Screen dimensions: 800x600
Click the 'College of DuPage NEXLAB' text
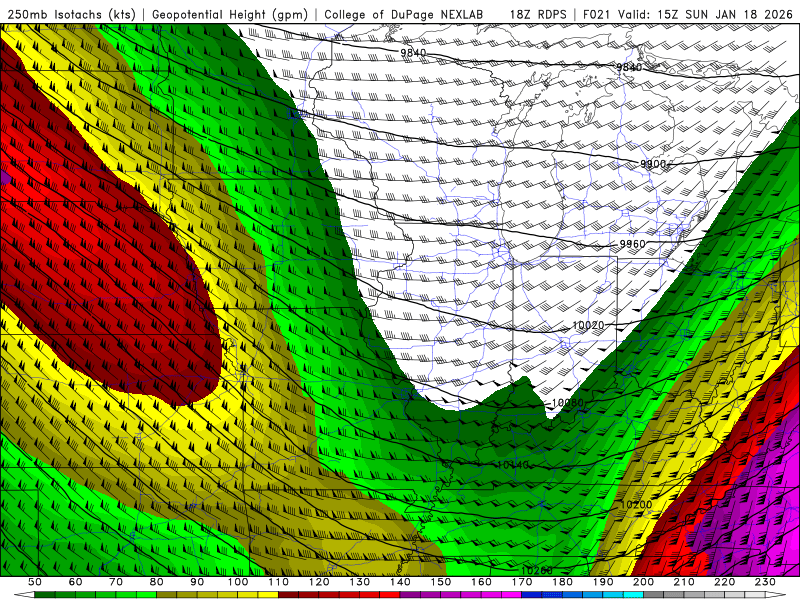pyautogui.click(x=404, y=15)
